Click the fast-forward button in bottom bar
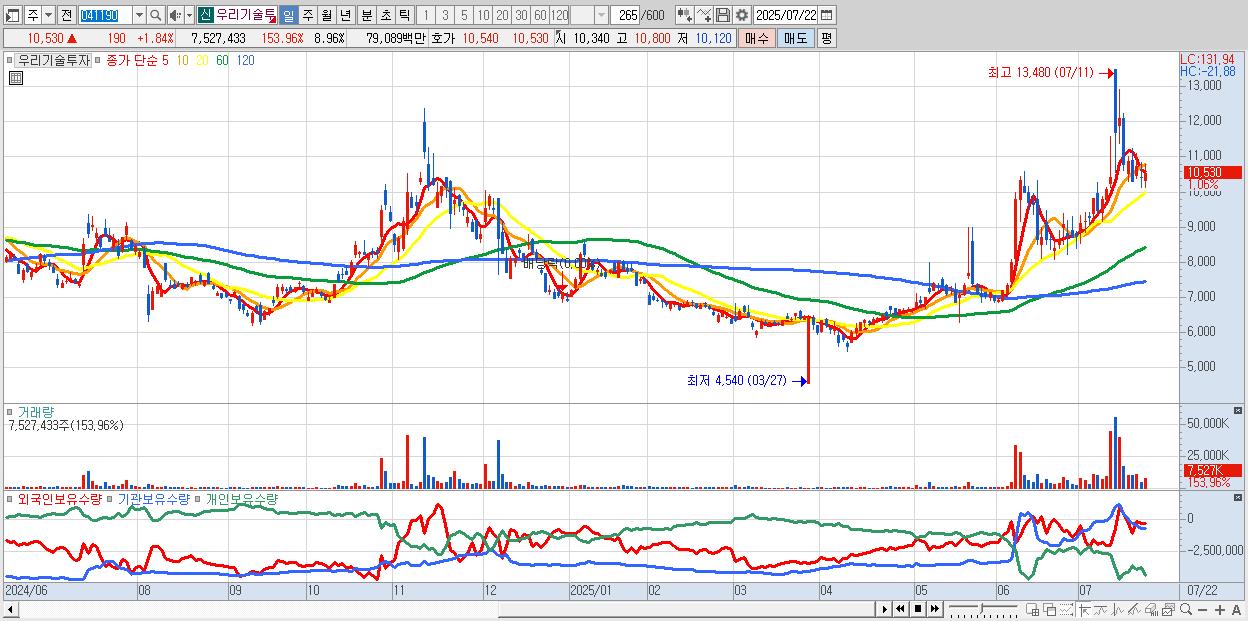1248x621 pixels. point(934,609)
